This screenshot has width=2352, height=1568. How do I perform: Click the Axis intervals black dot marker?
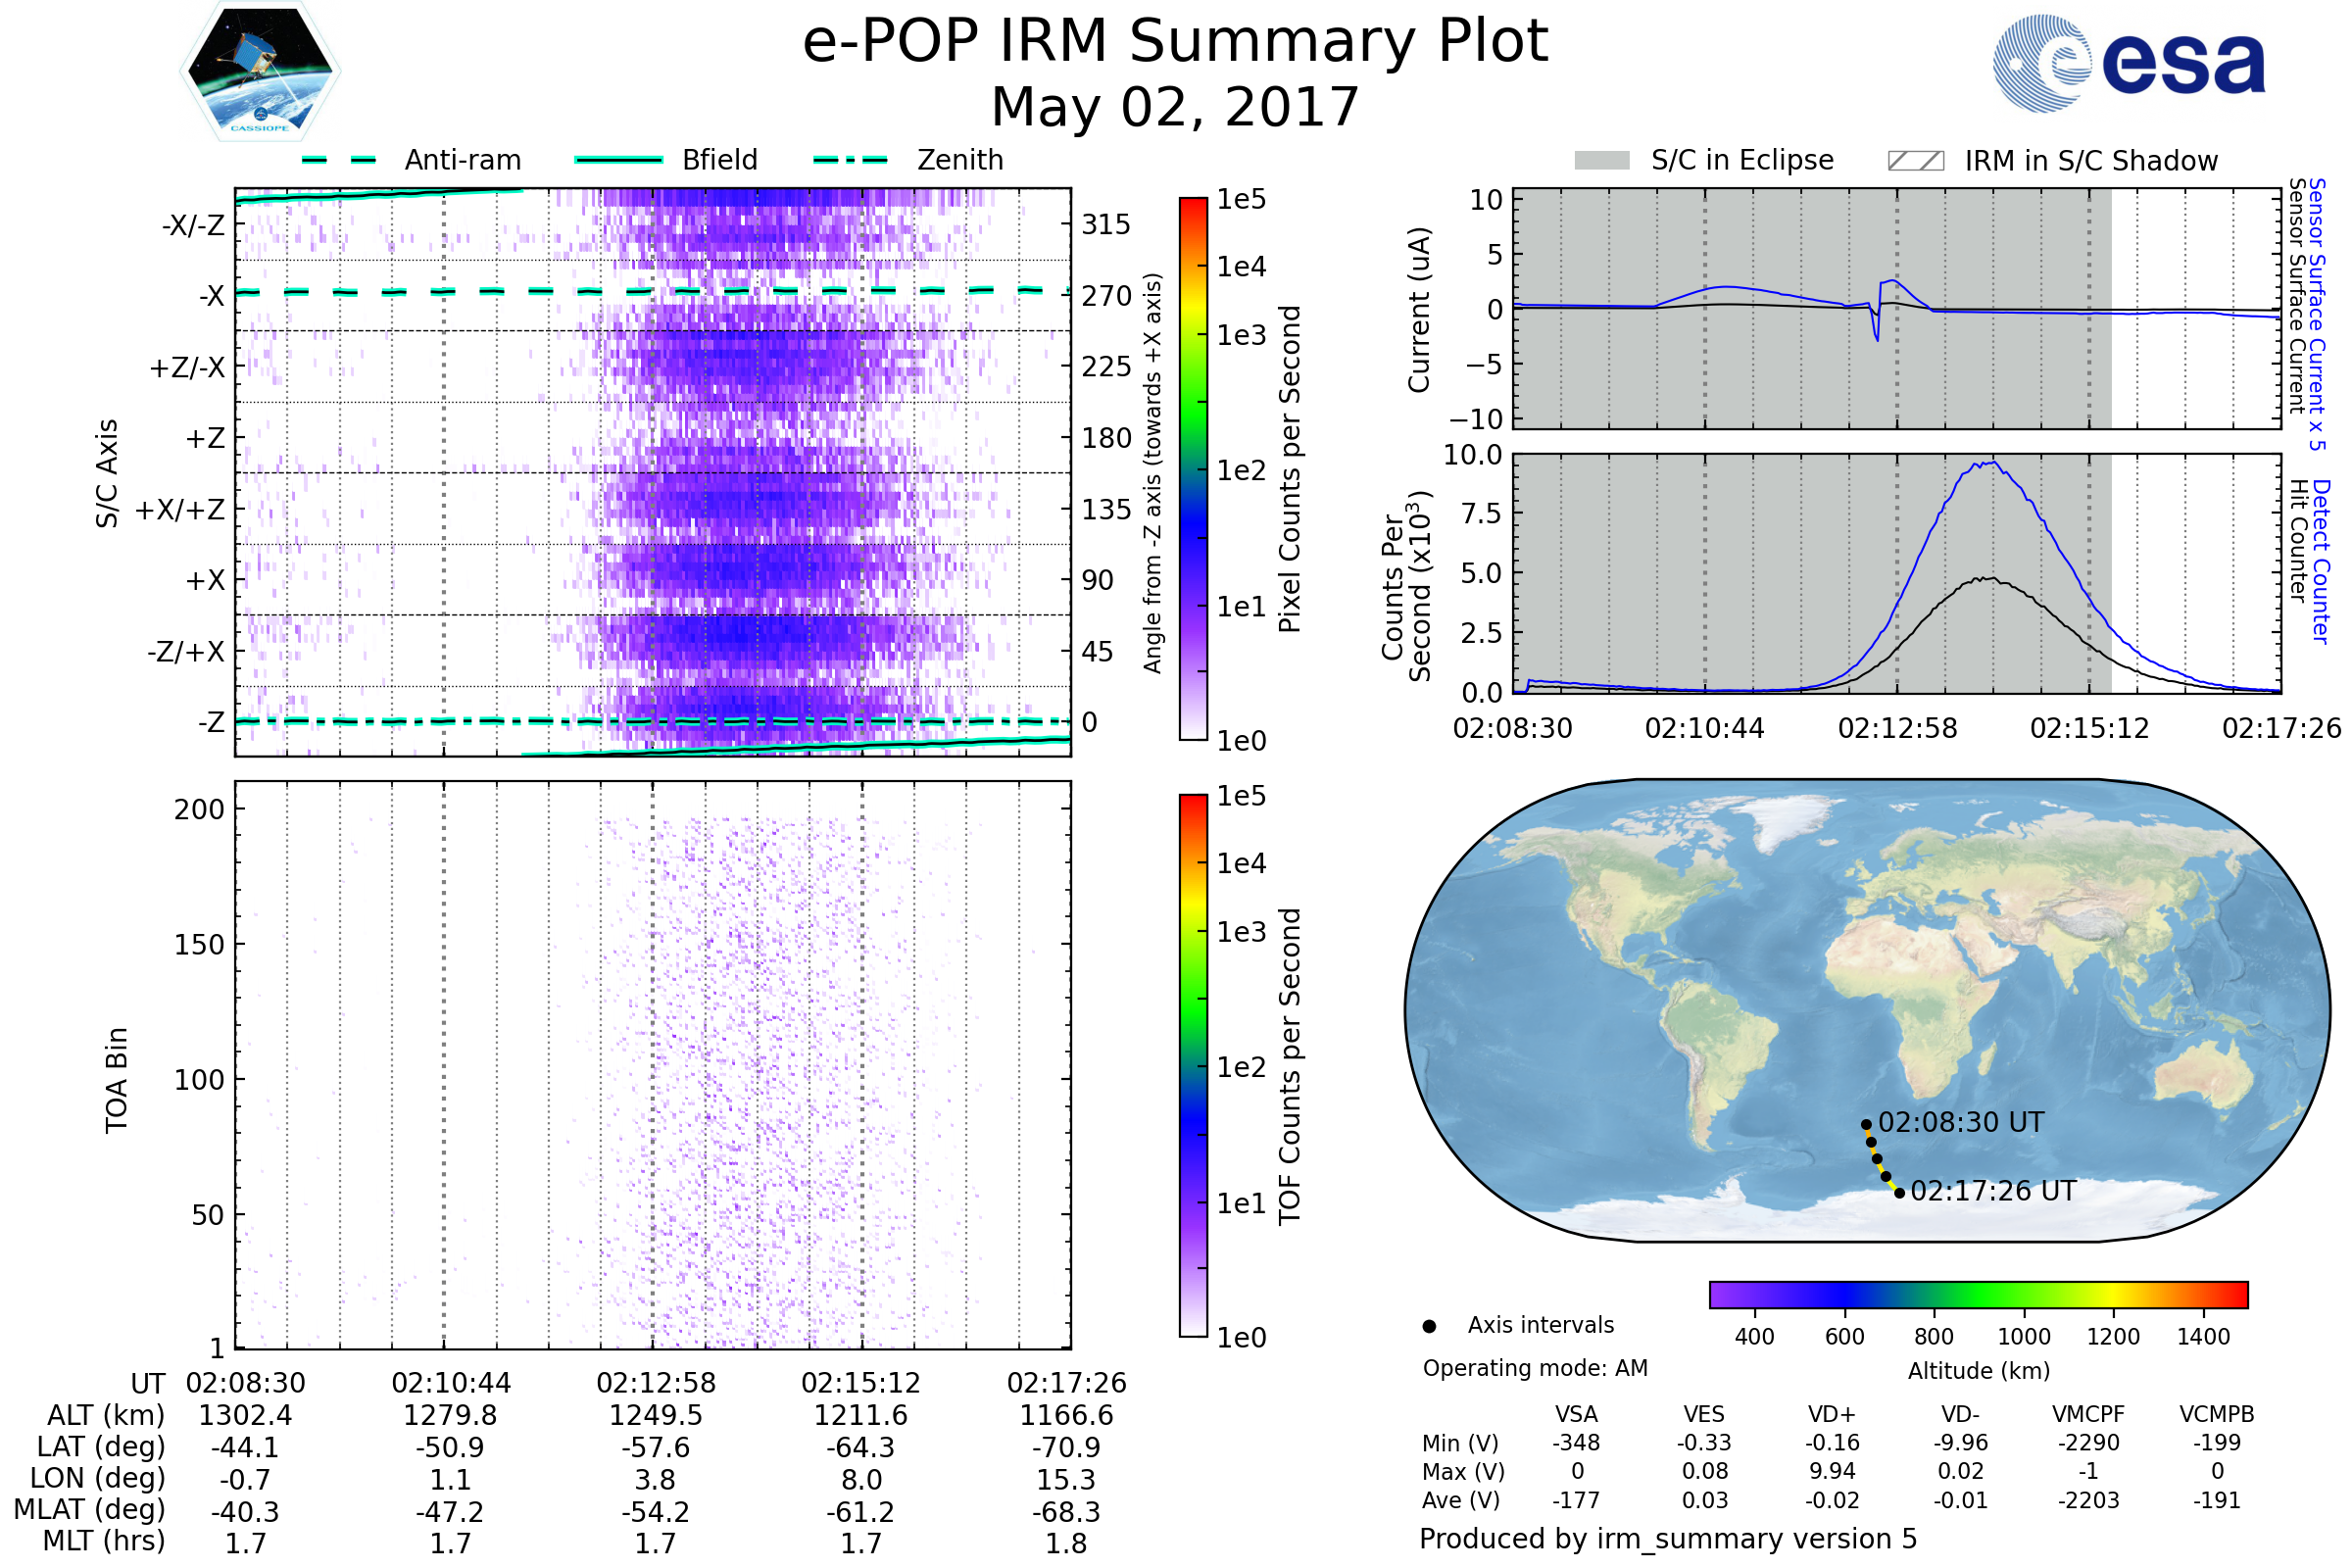(1429, 1326)
